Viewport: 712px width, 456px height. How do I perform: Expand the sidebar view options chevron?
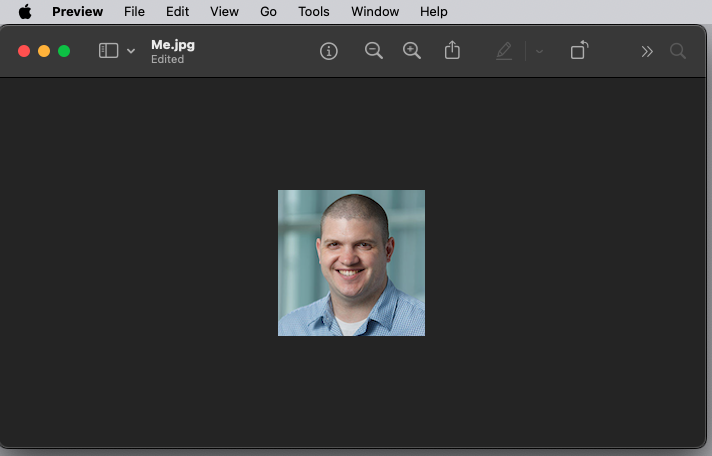131,51
